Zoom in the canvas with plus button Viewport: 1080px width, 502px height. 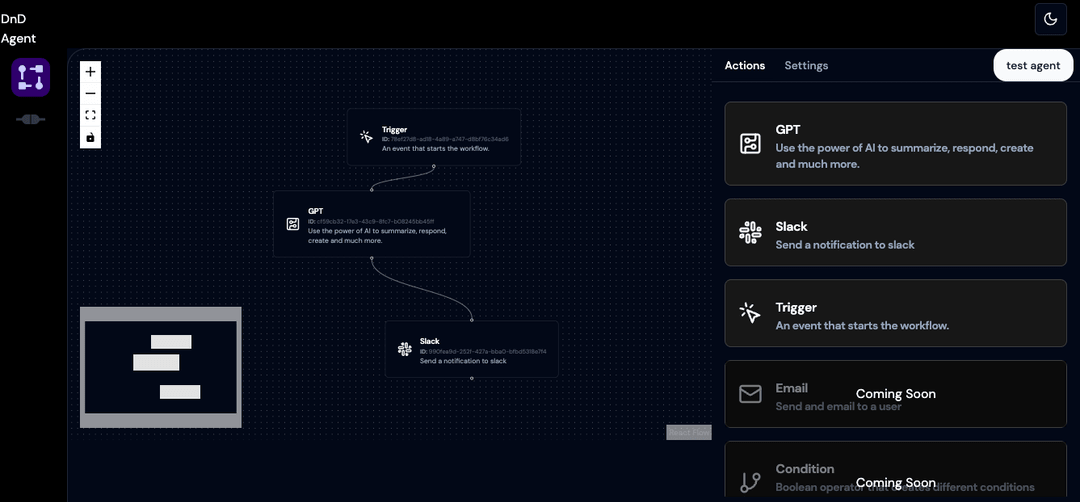[x=90, y=72]
